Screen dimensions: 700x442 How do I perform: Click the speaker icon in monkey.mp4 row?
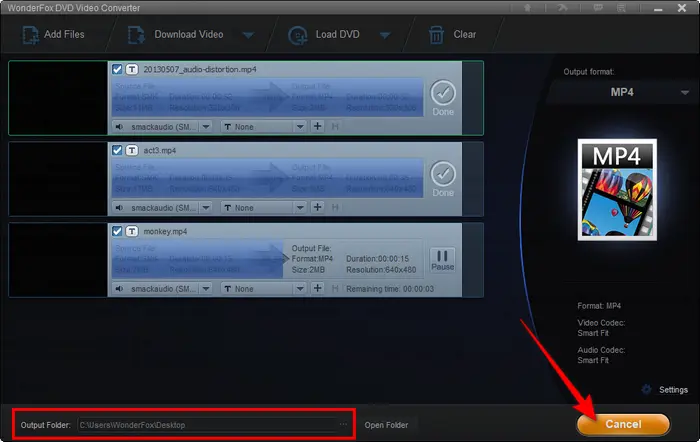click(x=119, y=289)
